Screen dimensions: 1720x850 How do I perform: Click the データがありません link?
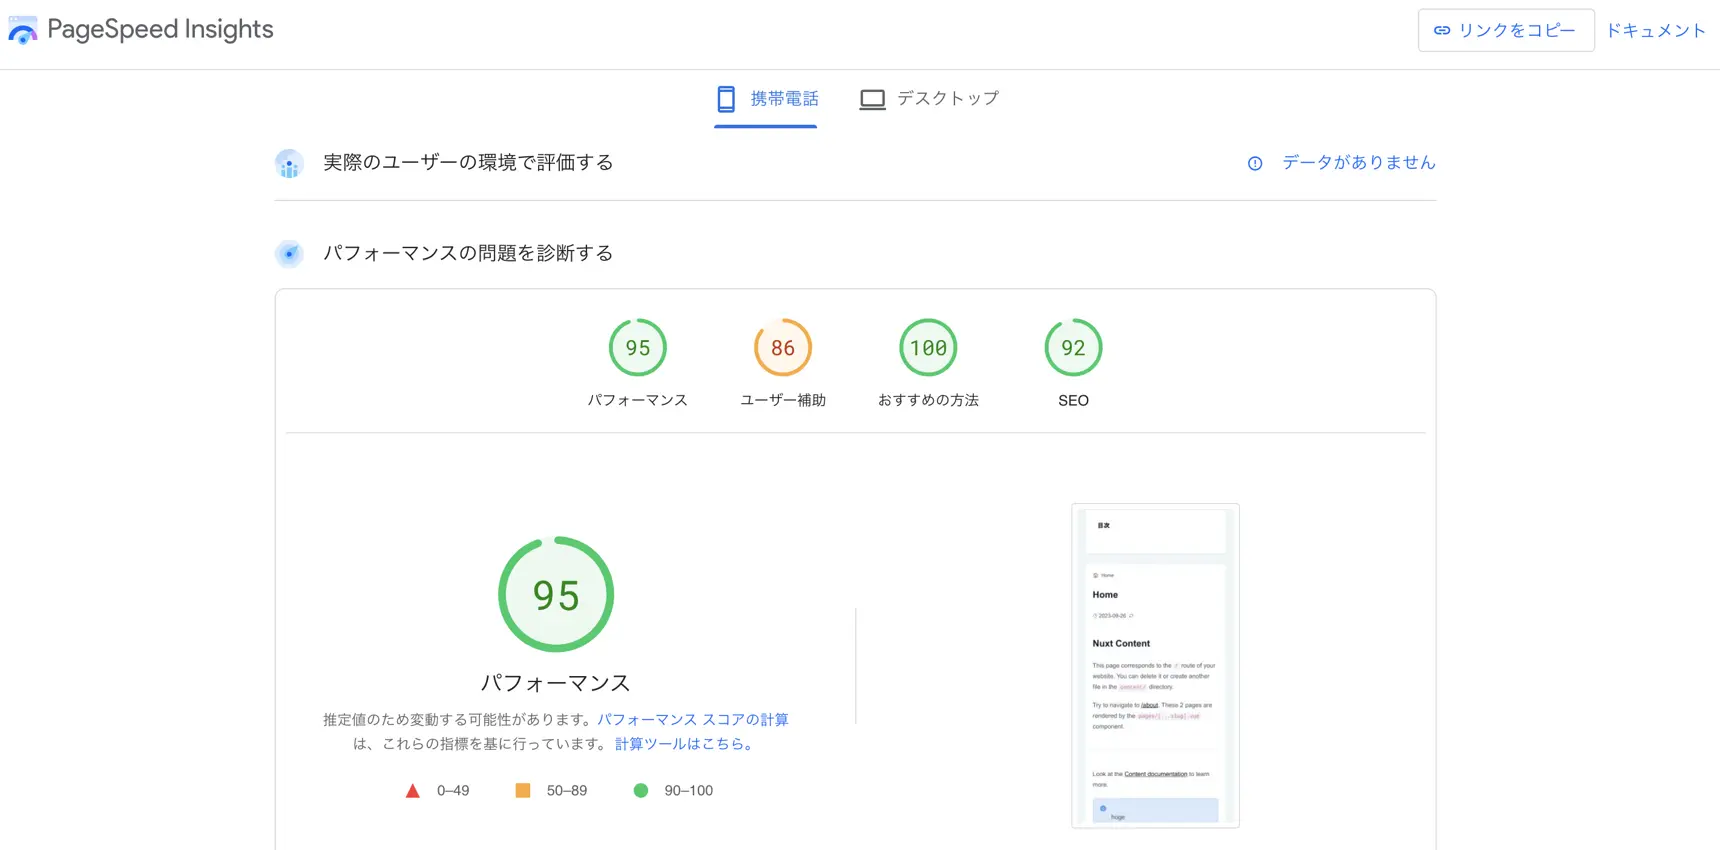(1358, 162)
